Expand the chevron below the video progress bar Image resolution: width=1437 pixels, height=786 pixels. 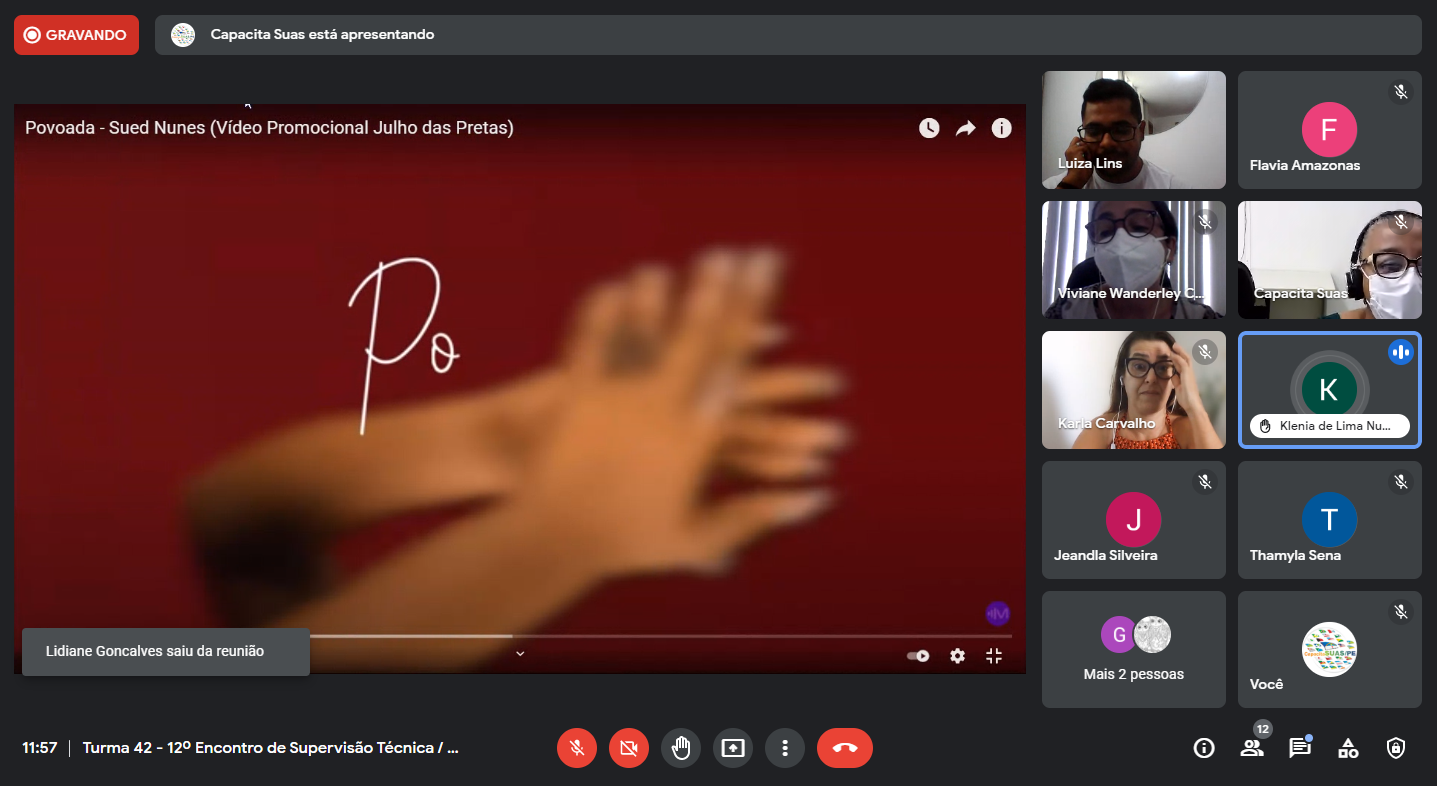click(x=520, y=654)
